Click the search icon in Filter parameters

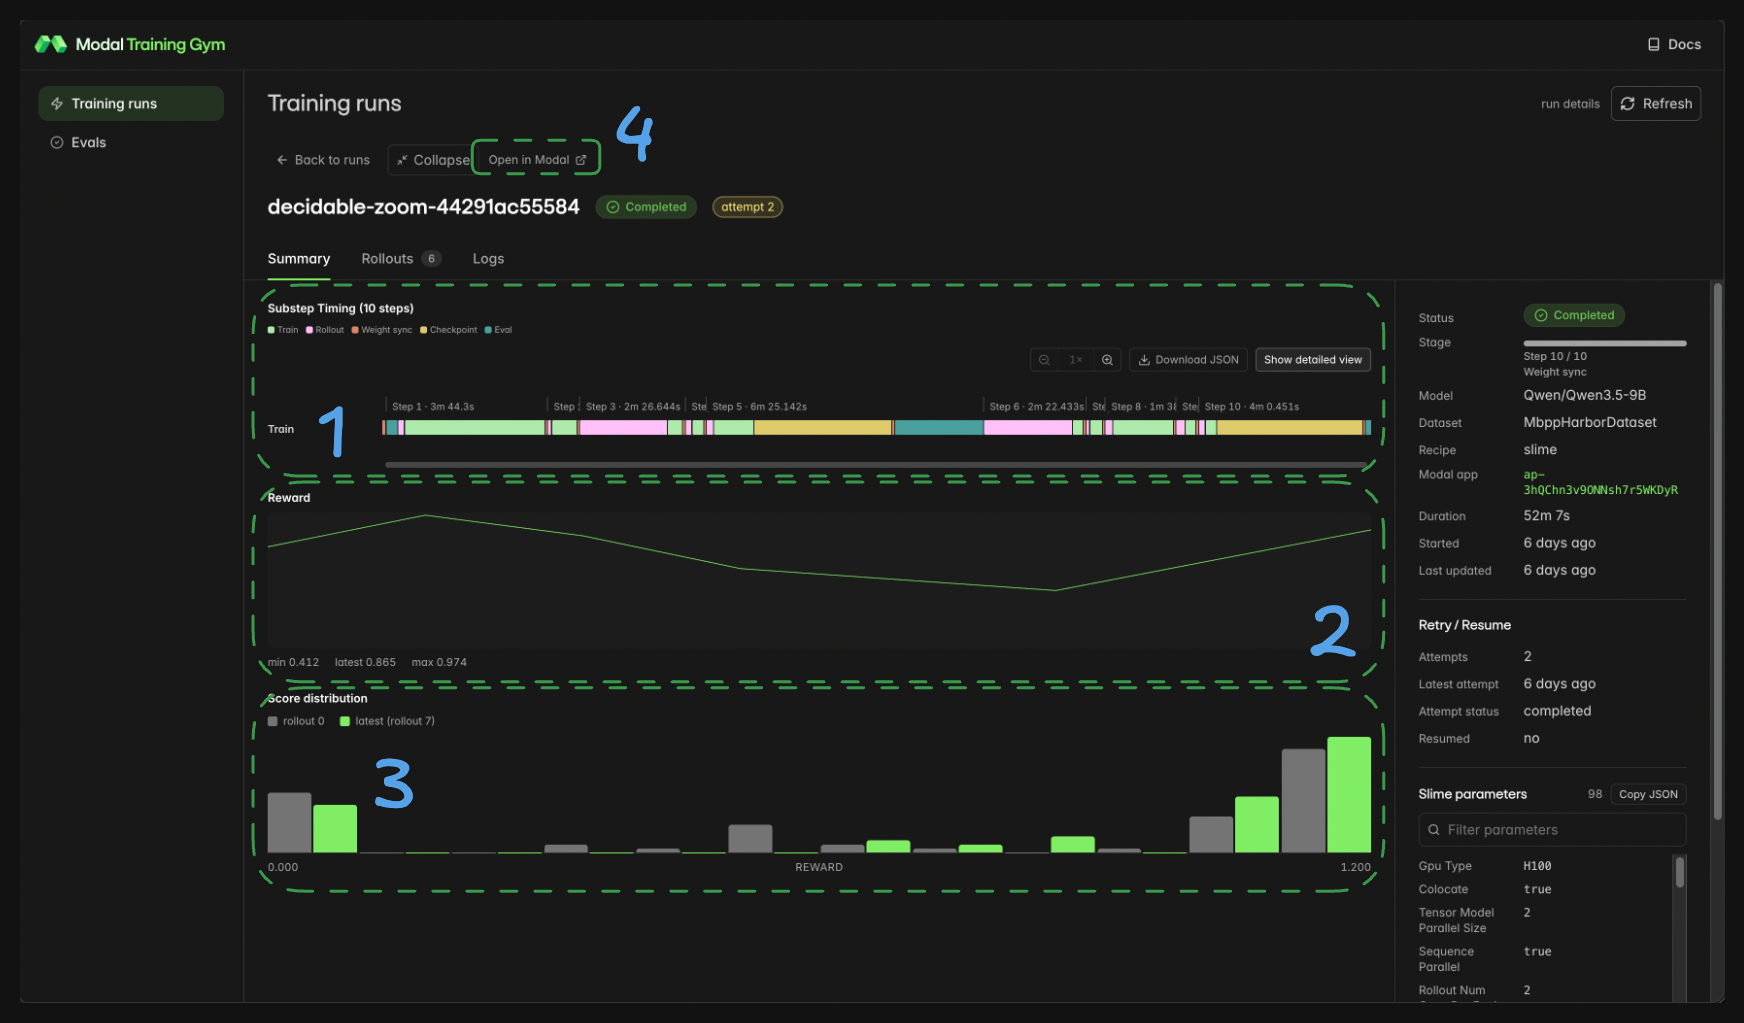coord(1434,830)
